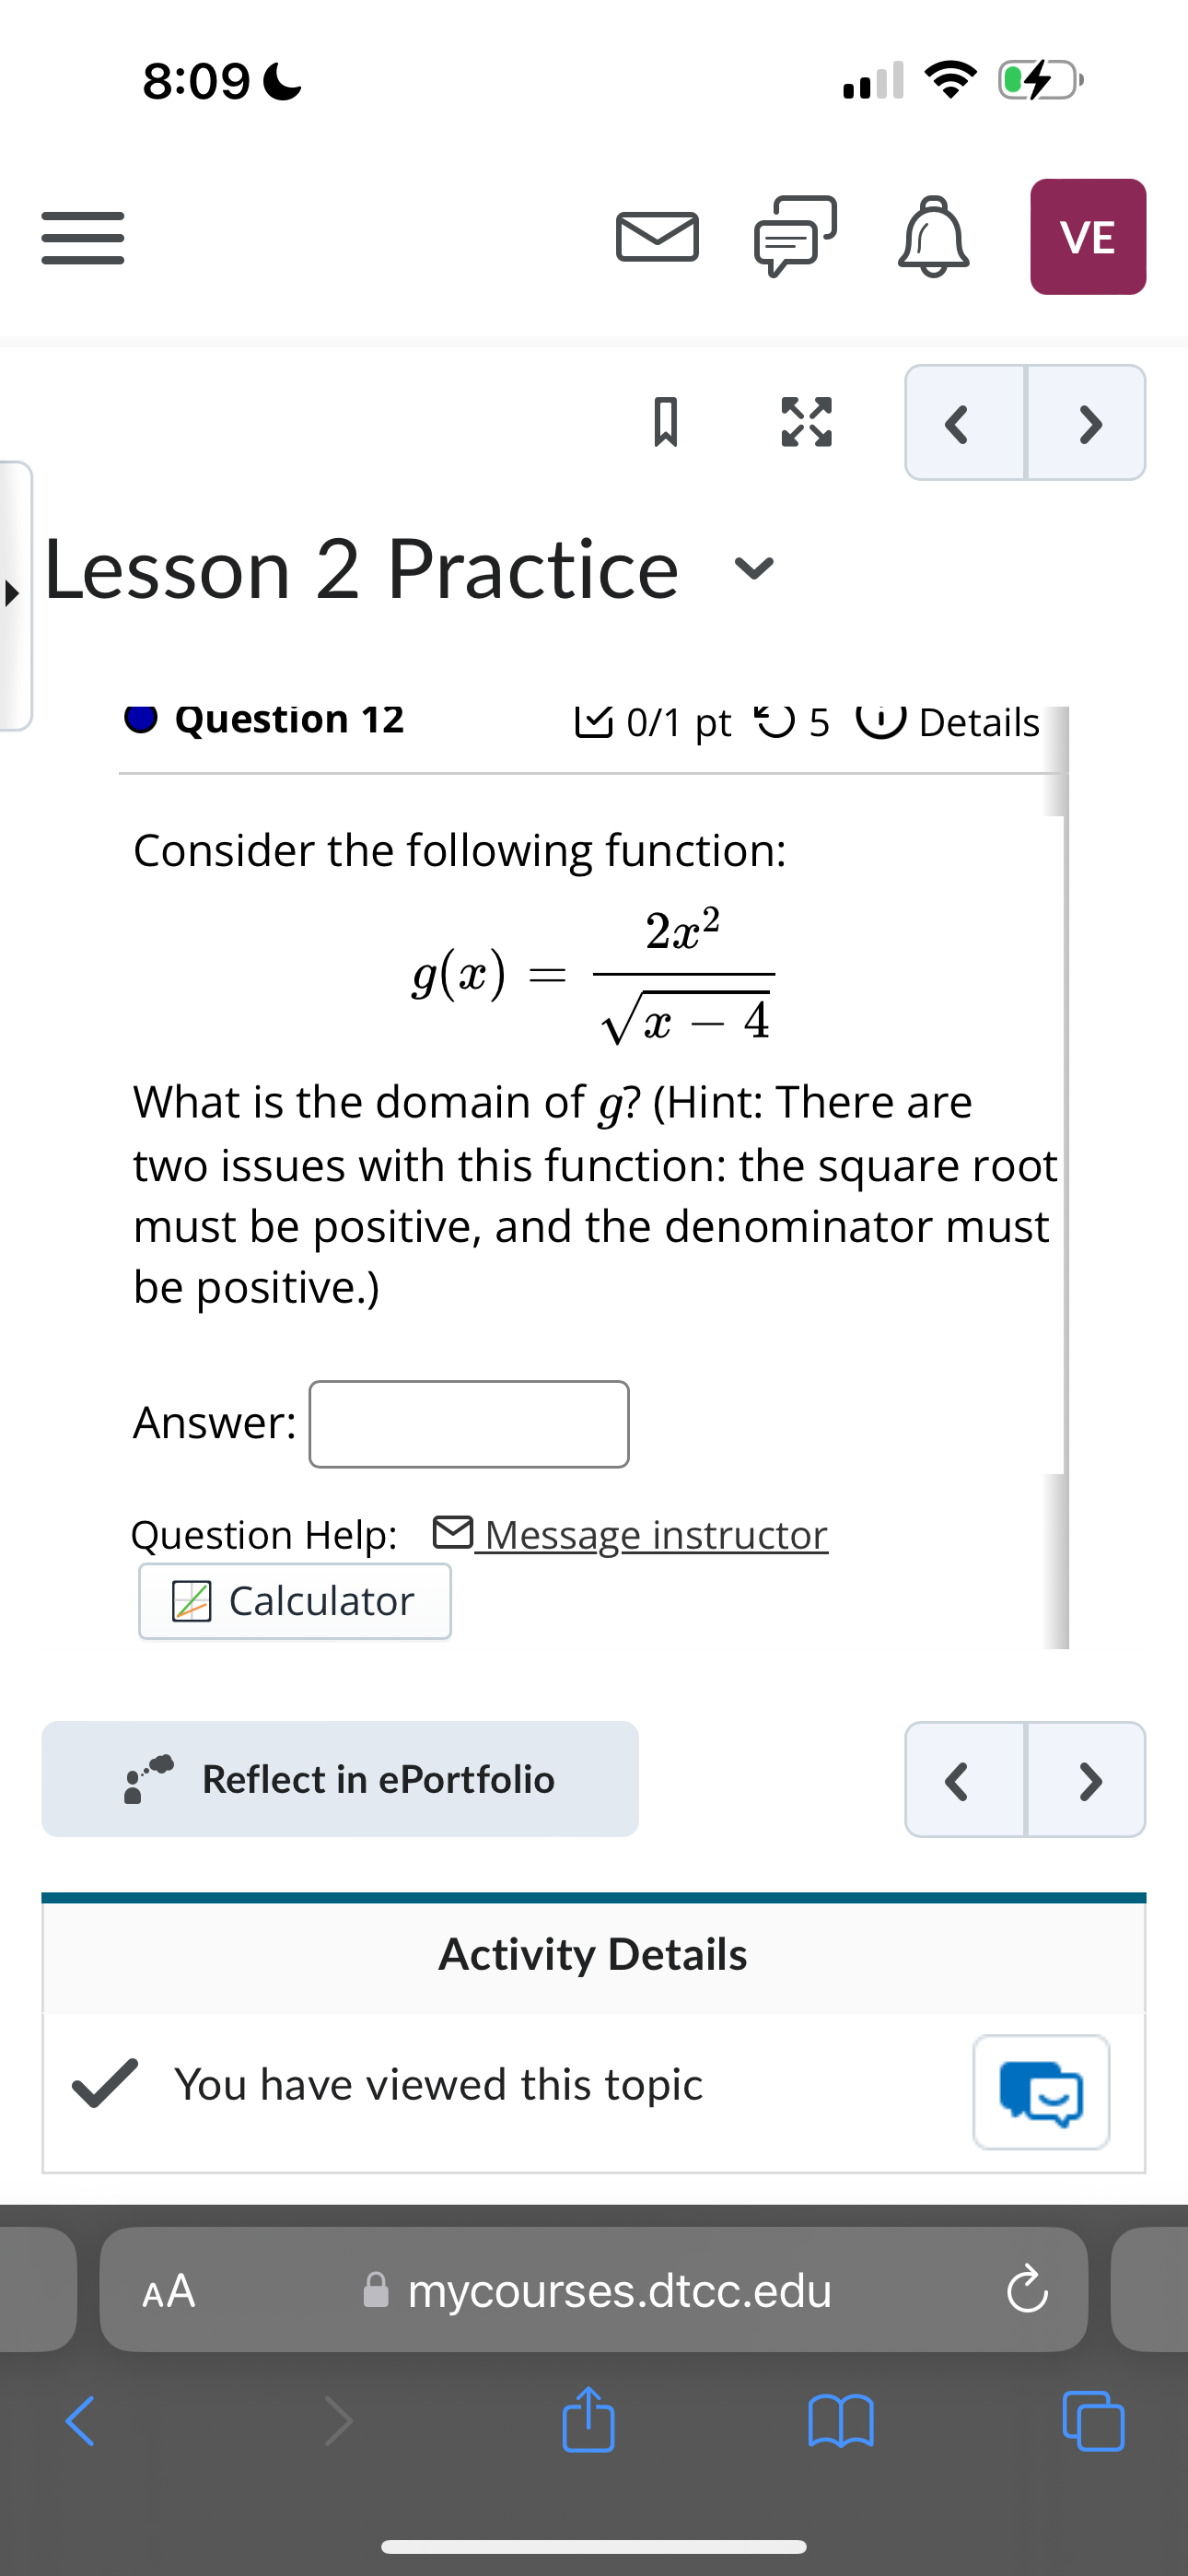
Task: Open the VE profile avatar
Action: coord(1087,237)
